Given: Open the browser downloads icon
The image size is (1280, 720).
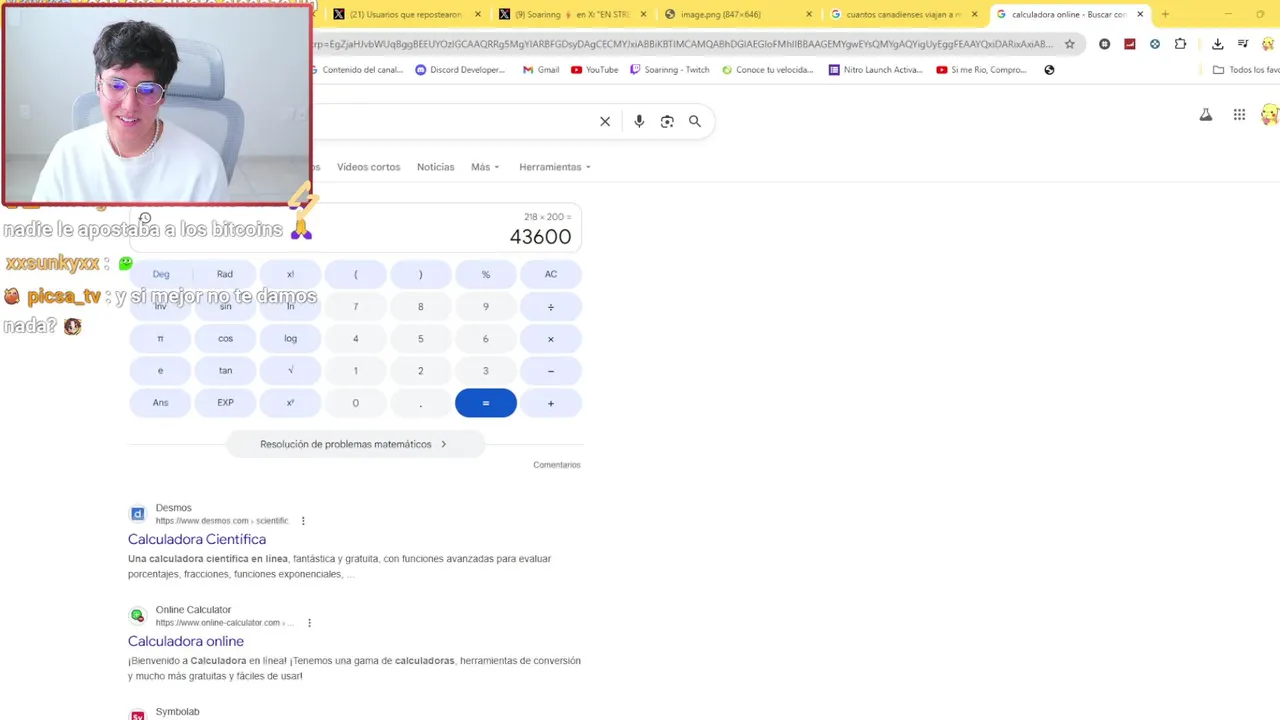Looking at the screenshot, I should 1217,44.
